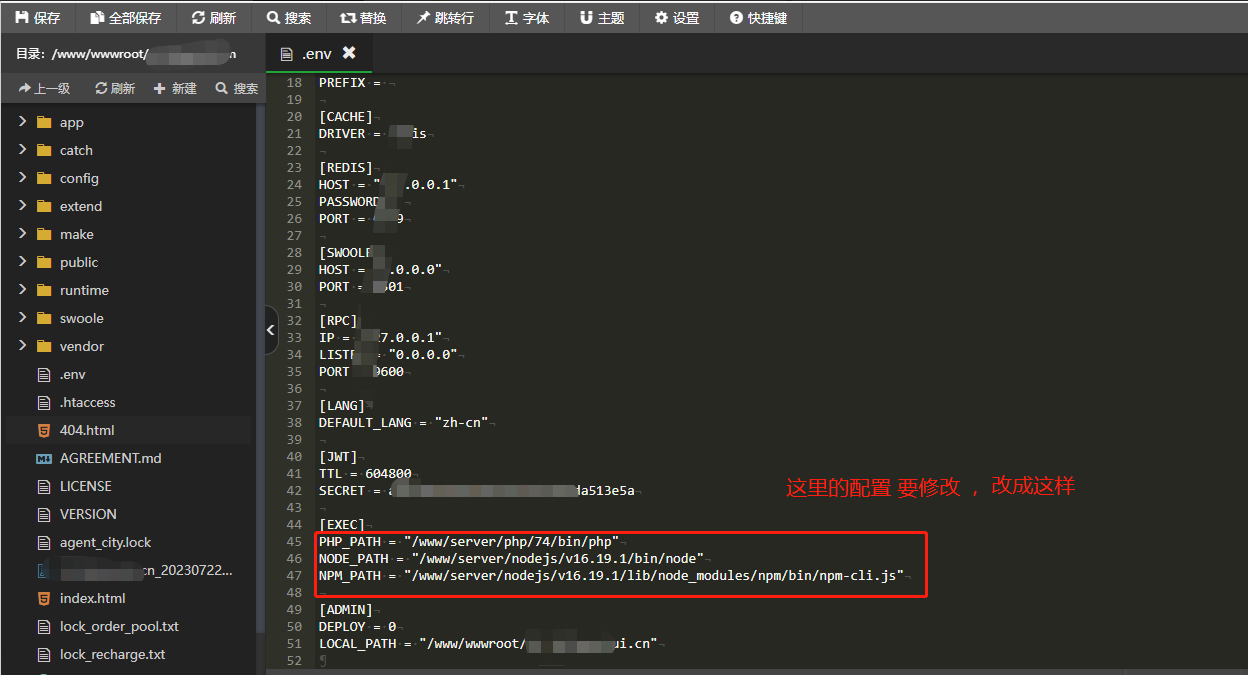Collapse the sidebar with arrow handle
Screen dimensions: 1248x675
point(271,331)
